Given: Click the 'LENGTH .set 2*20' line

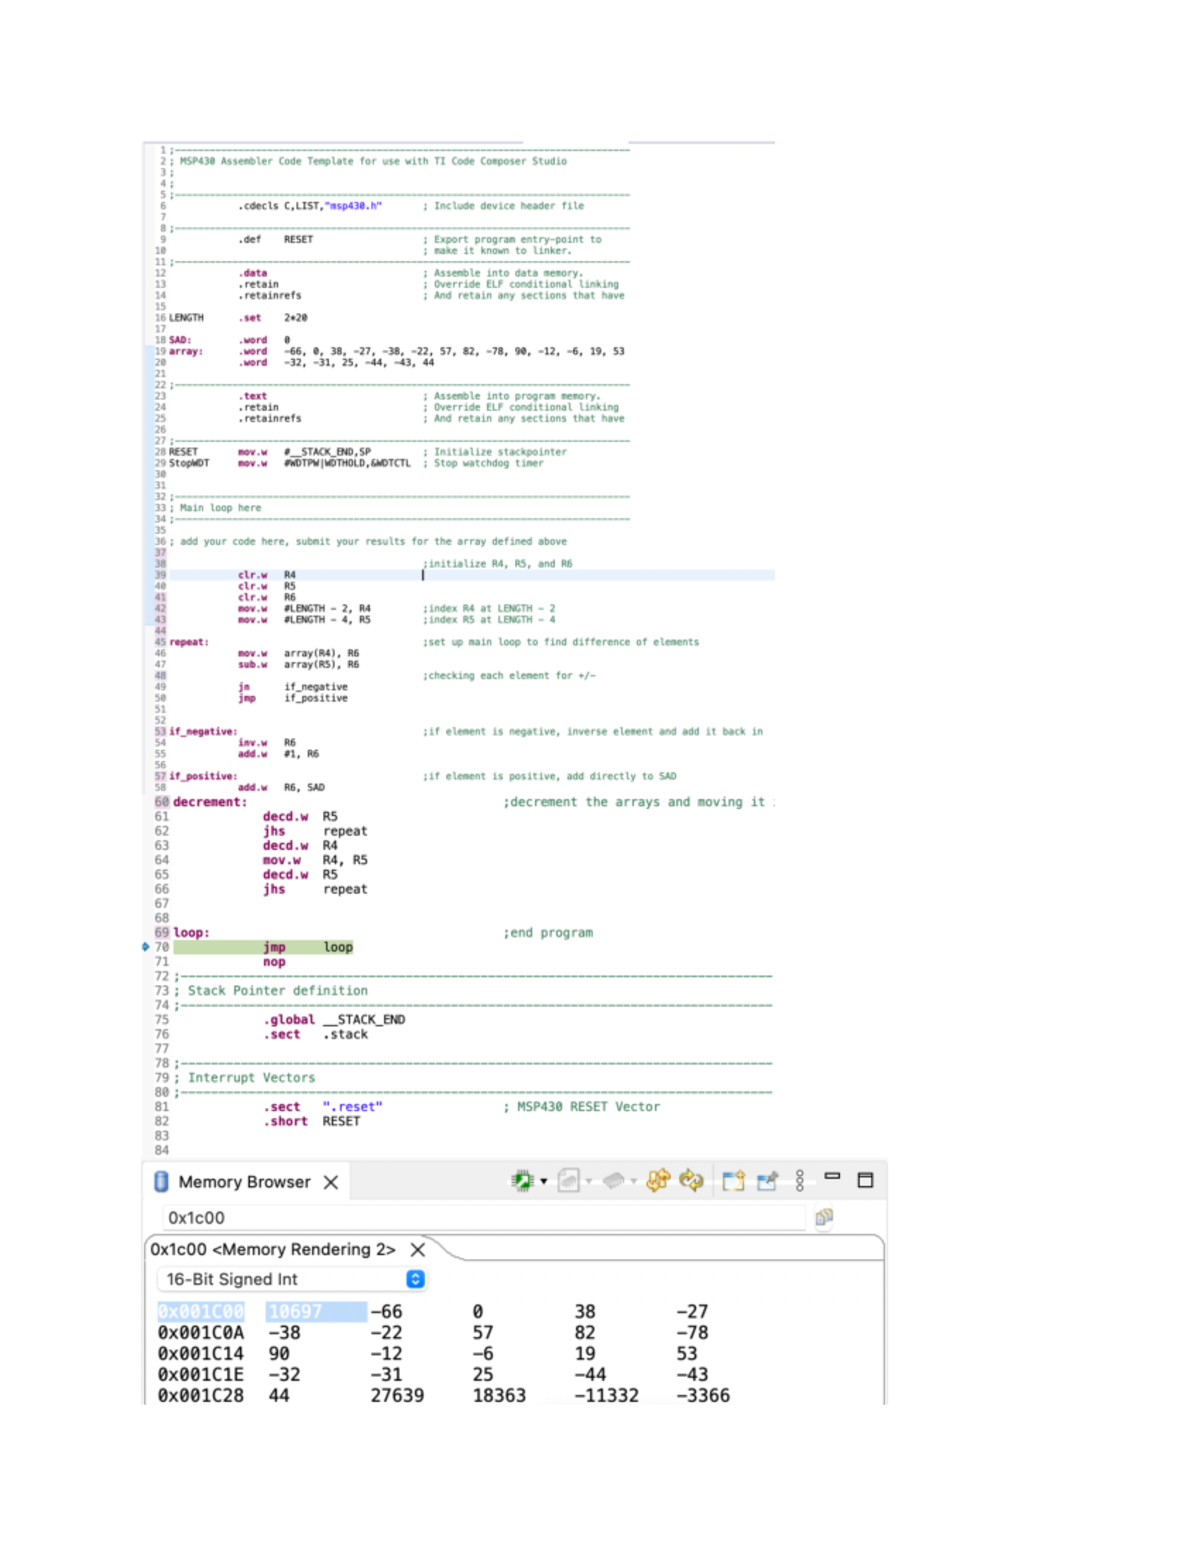Looking at the screenshot, I should (238, 318).
